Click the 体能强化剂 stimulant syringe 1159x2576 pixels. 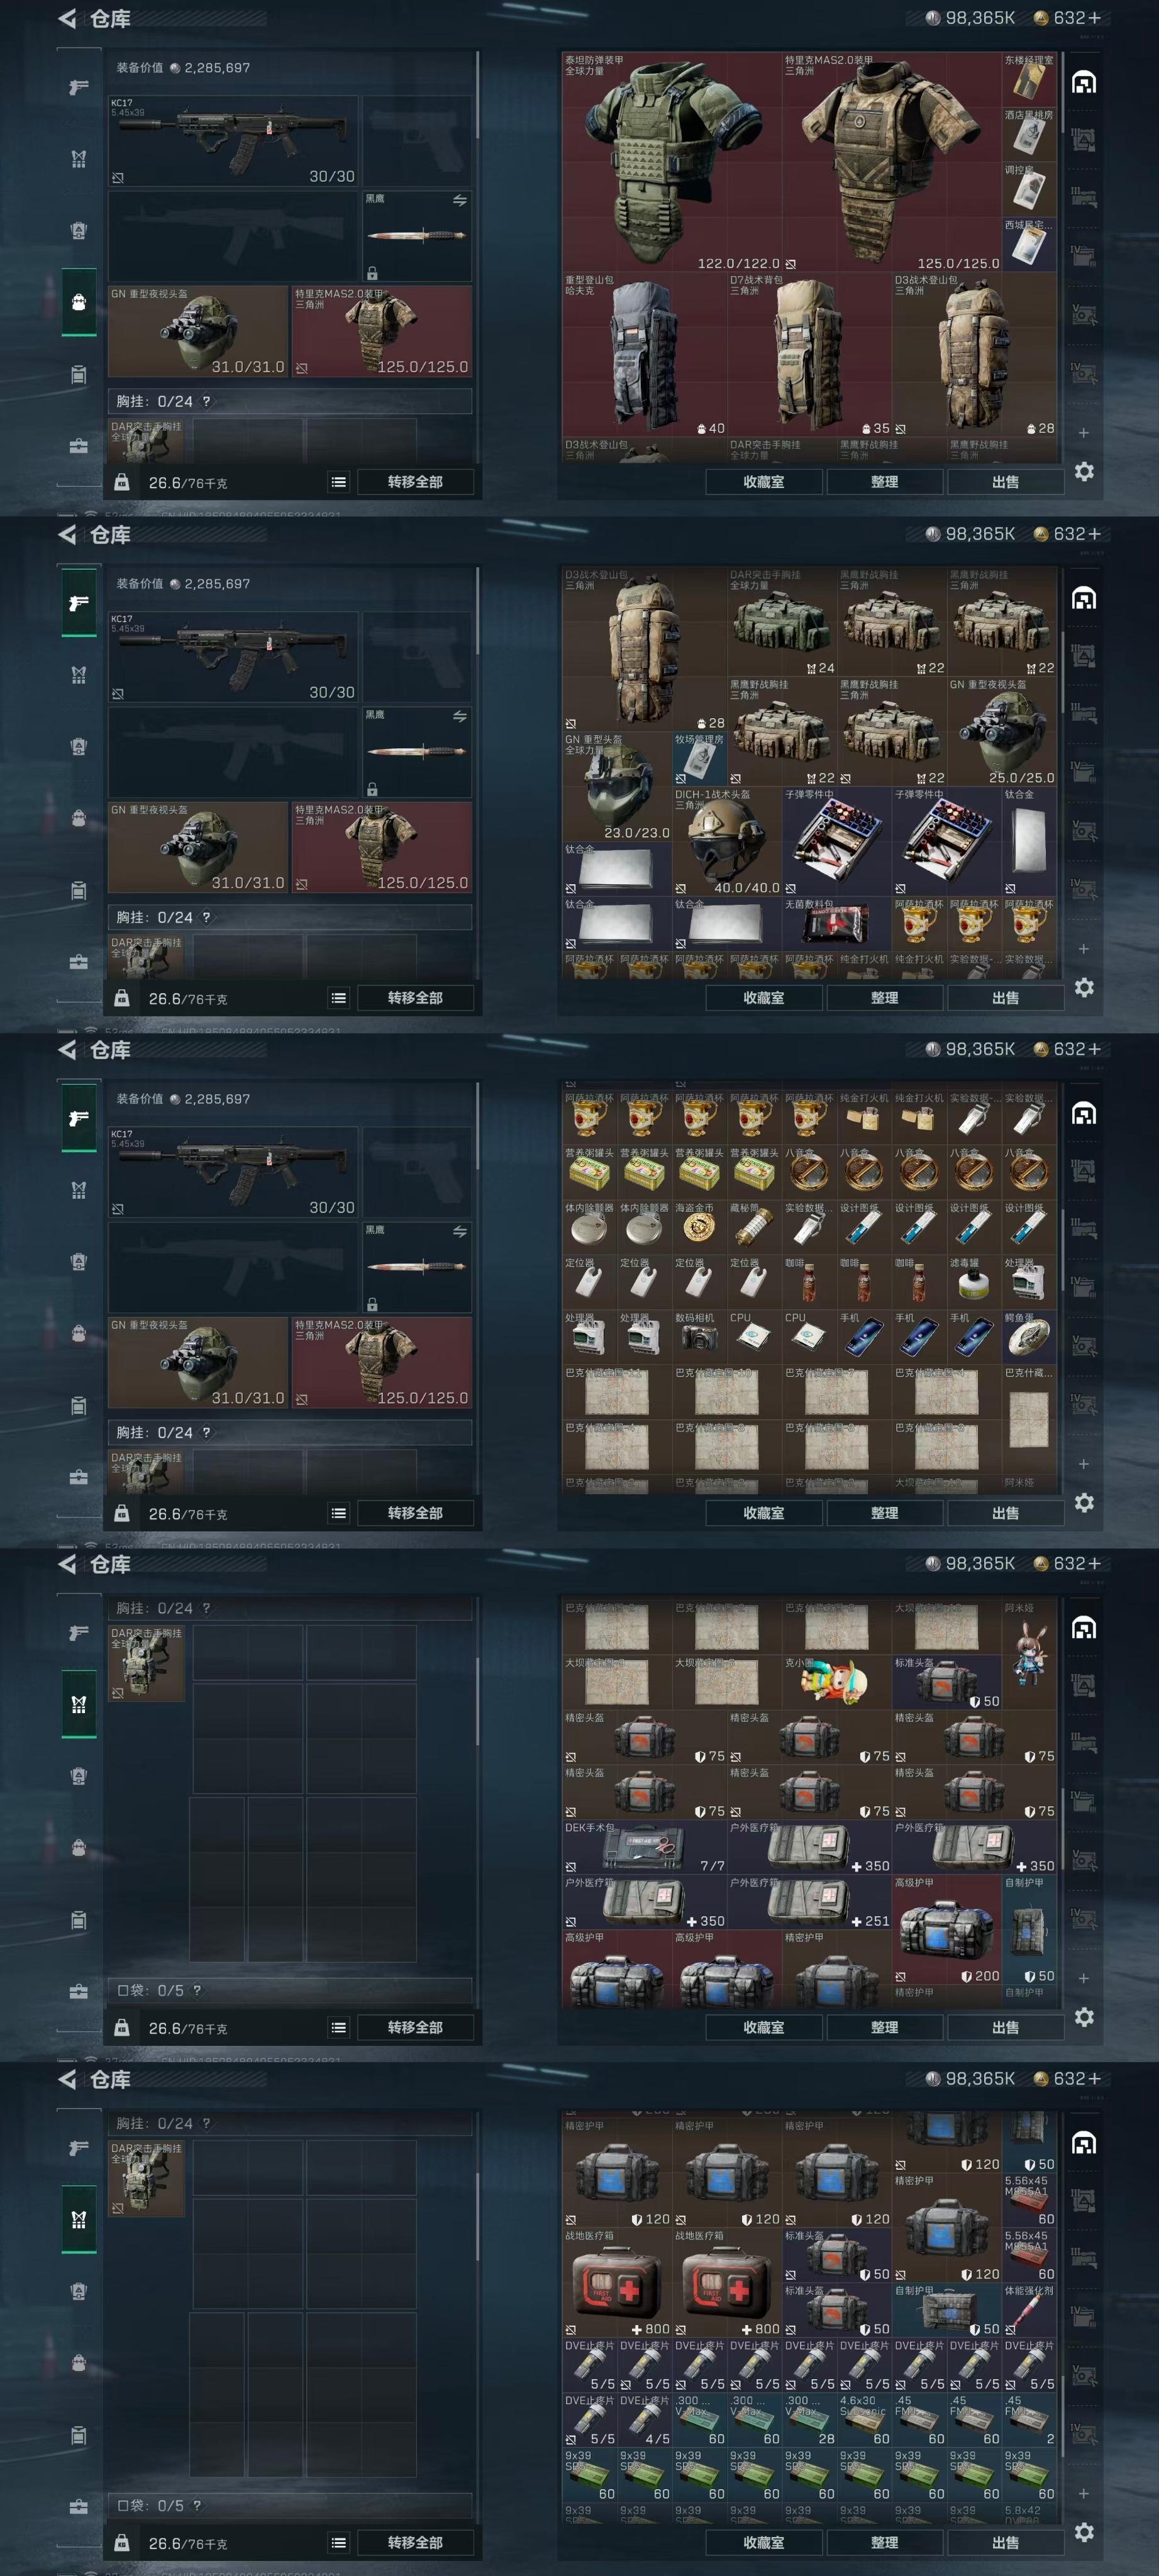pos(1029,2309)
